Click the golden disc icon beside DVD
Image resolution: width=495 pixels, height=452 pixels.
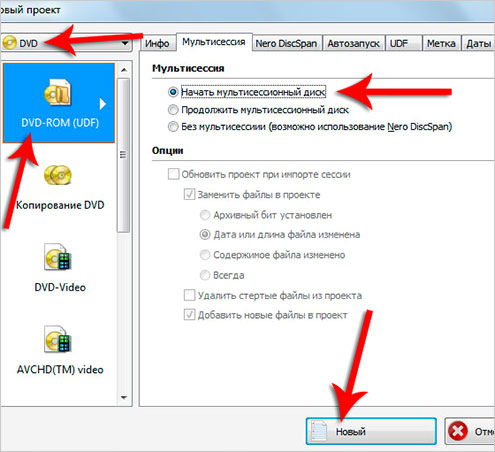coord(10,43)
